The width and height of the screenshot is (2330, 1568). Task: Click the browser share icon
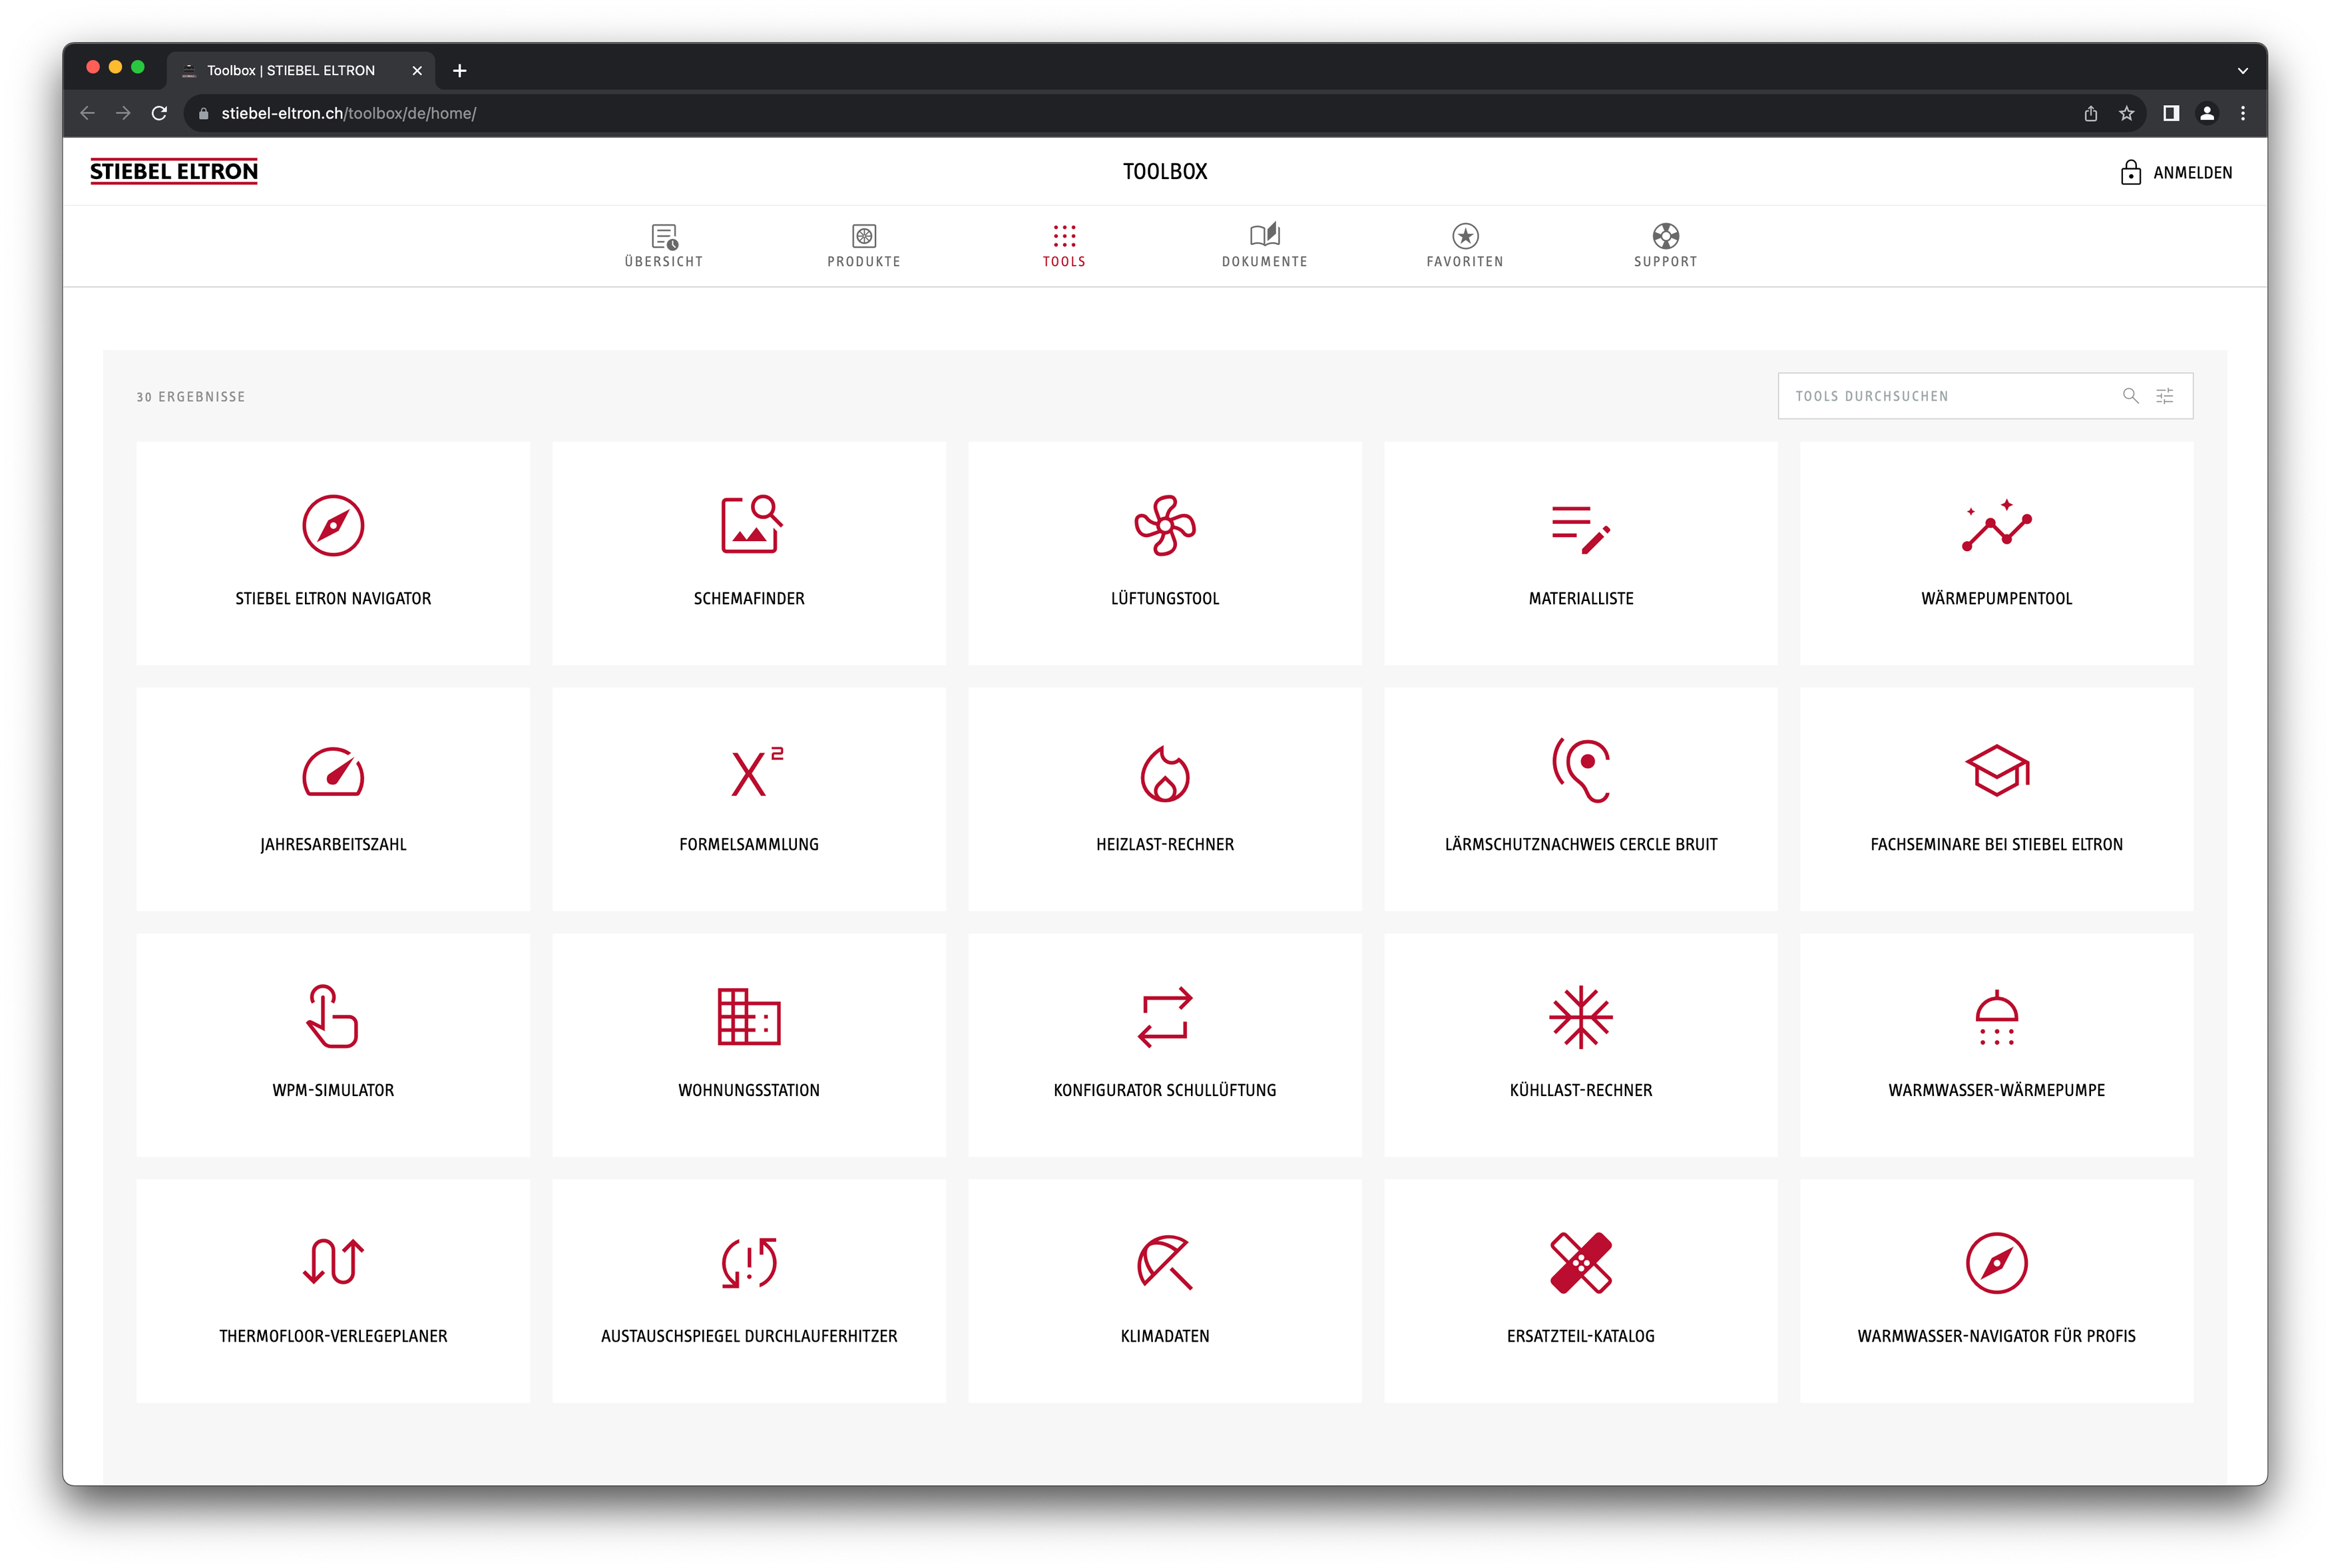tap(2091, 113)
